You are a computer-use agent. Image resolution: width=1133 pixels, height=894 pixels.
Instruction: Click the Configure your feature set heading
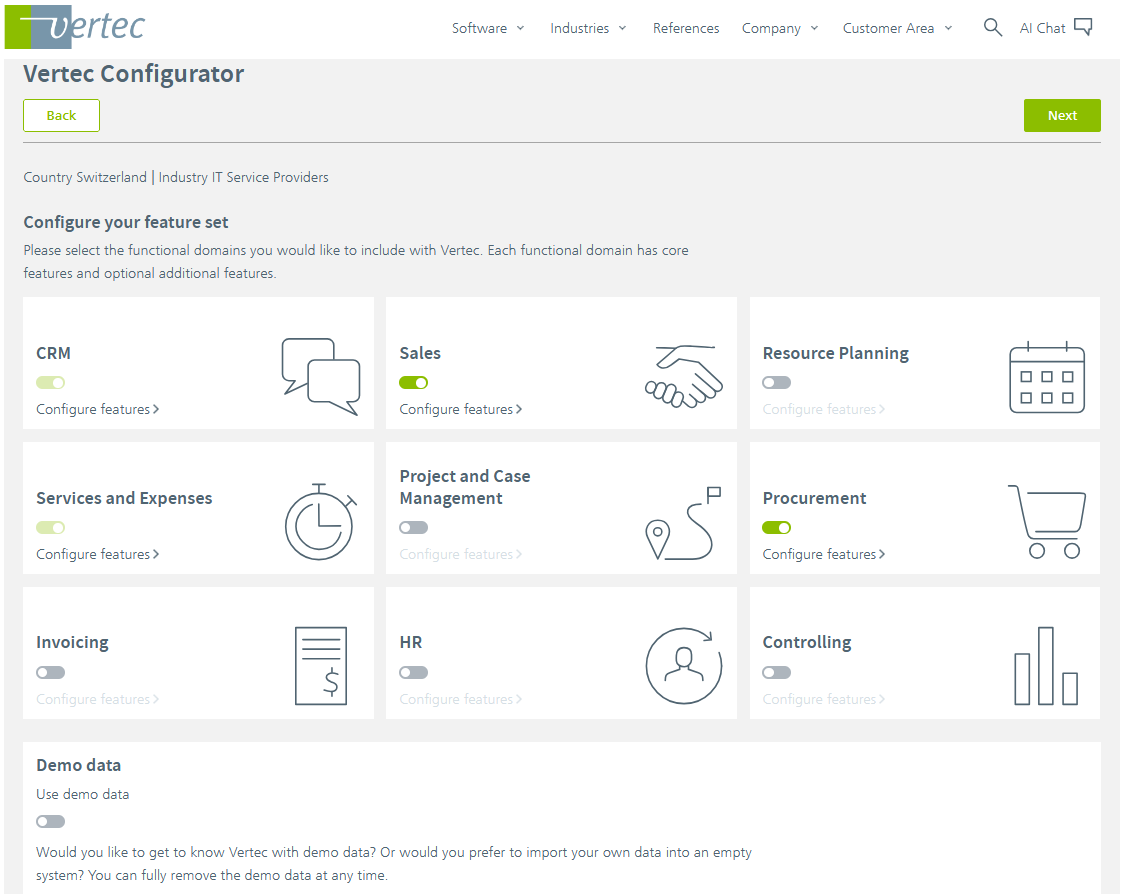[x=126, y=223]
